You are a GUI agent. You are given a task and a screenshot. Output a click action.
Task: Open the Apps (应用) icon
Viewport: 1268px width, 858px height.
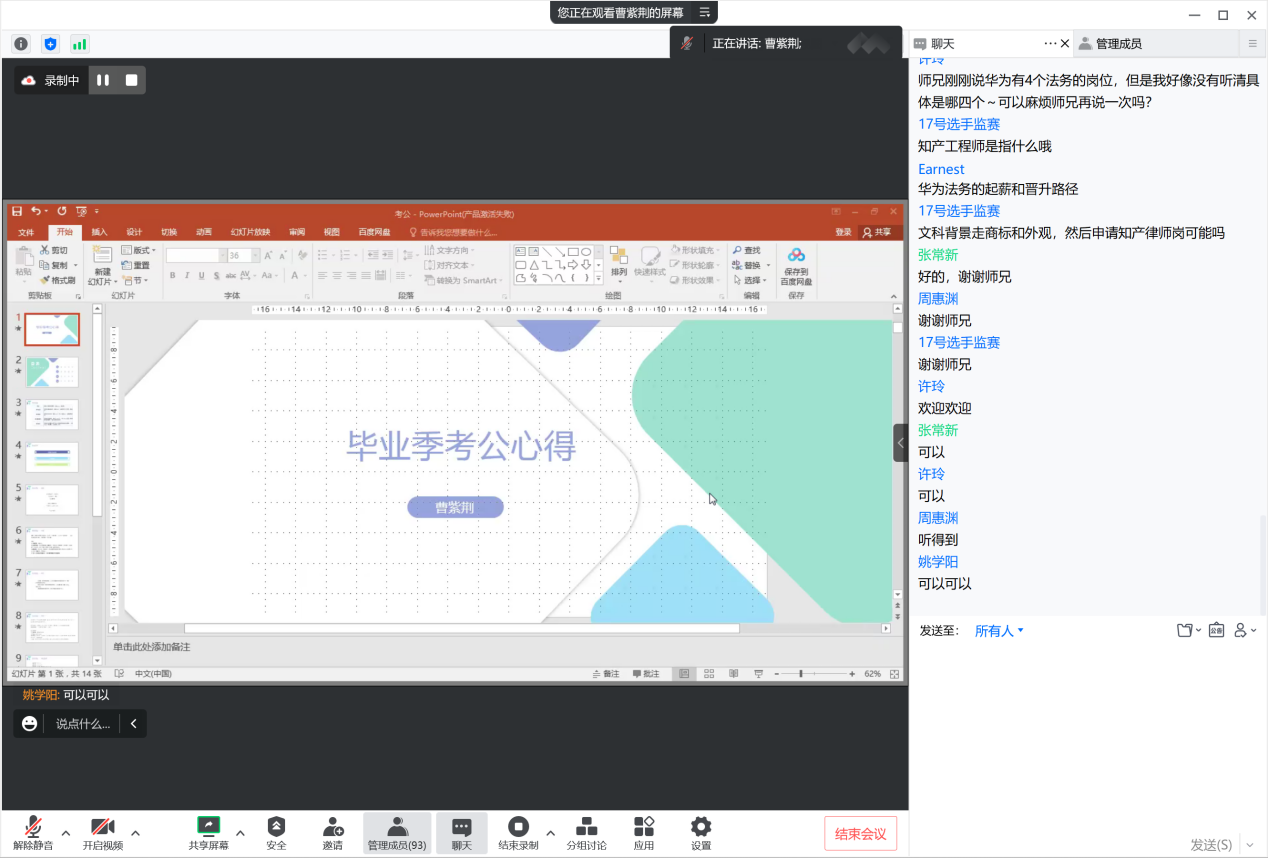643,827
